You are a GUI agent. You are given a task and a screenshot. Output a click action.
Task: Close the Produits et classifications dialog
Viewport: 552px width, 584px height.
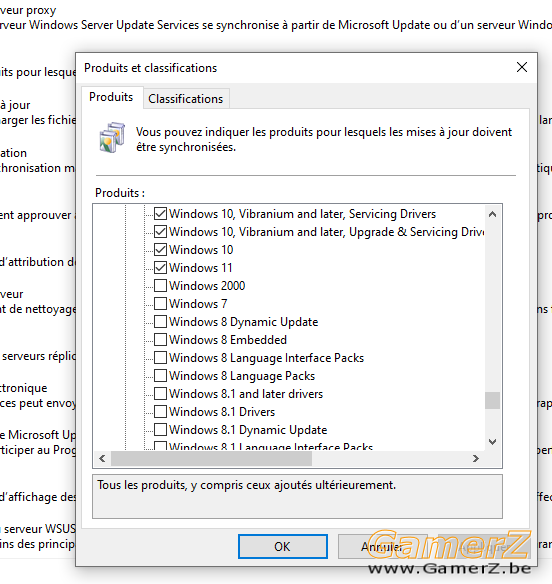[522, 67]
